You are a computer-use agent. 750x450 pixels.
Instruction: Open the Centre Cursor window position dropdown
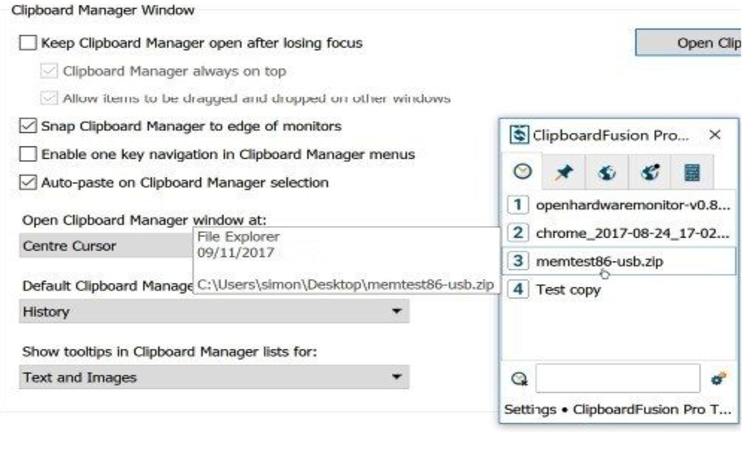105,246
